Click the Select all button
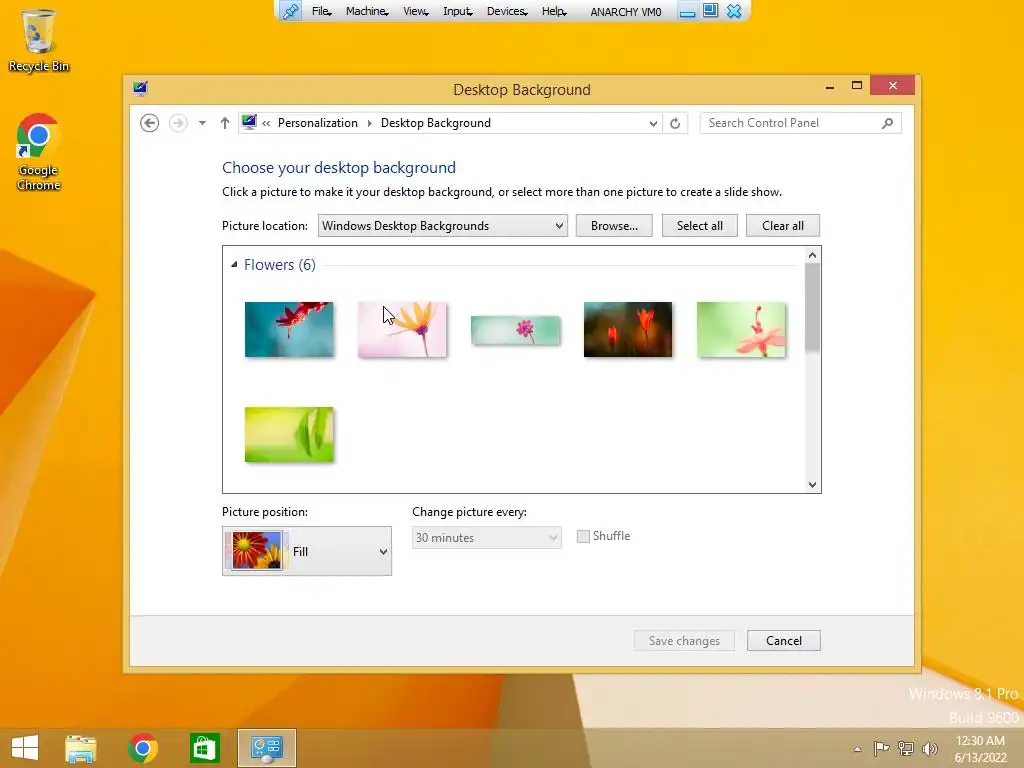Viewport: 1024px width, 768px height. (x=699, y=226)
